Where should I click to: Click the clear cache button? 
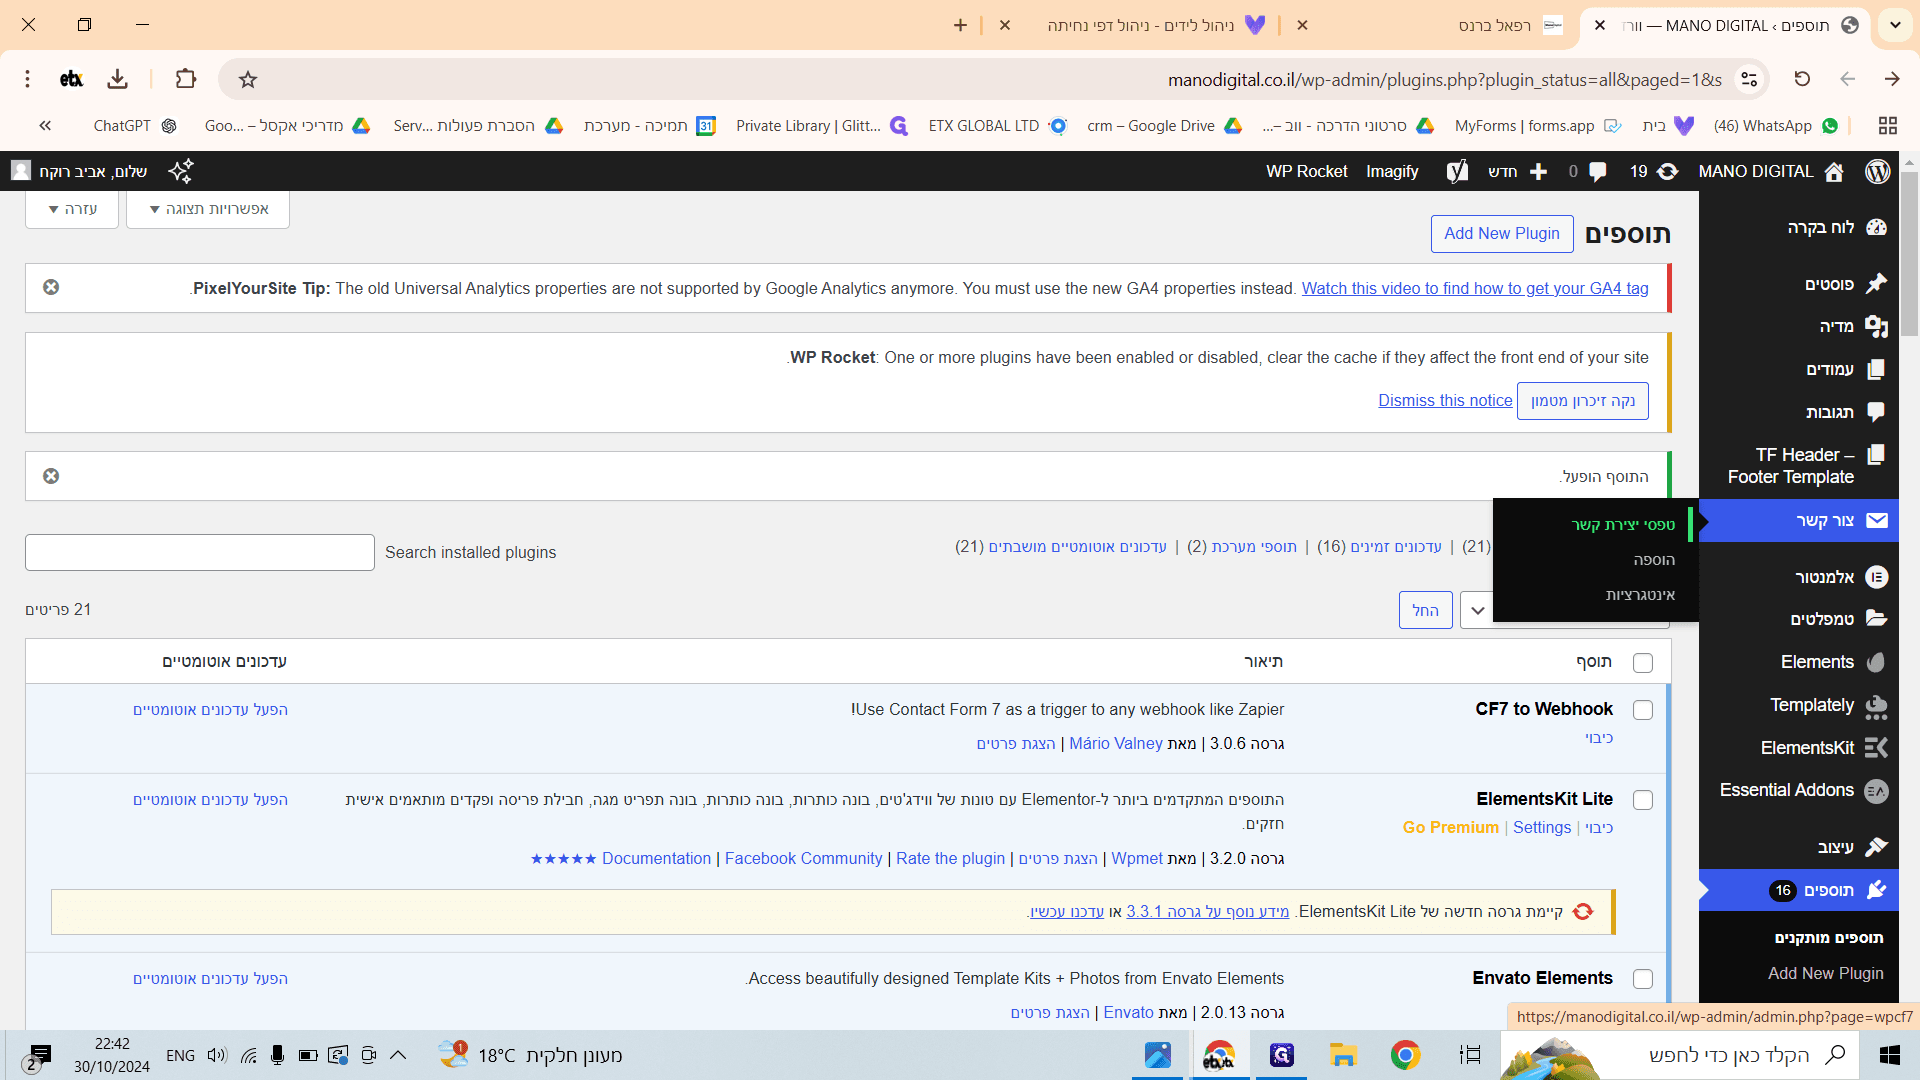1582,401
